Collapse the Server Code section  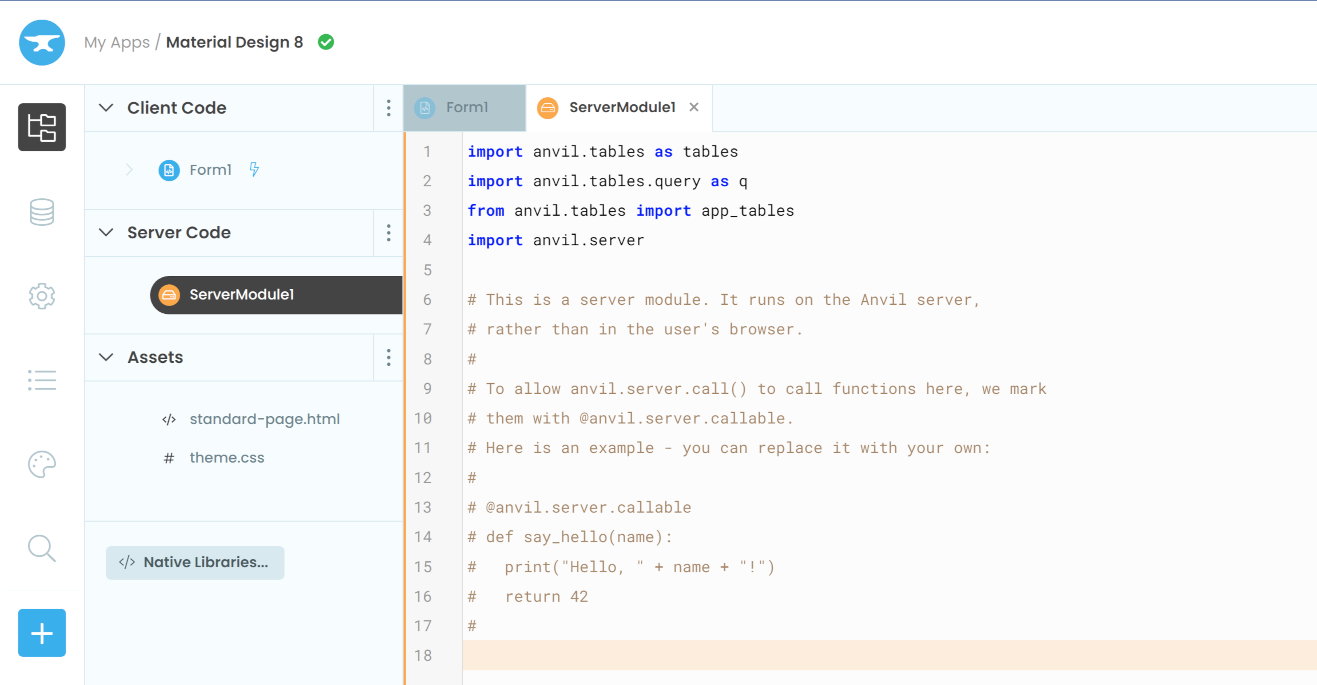click(106, 232)
